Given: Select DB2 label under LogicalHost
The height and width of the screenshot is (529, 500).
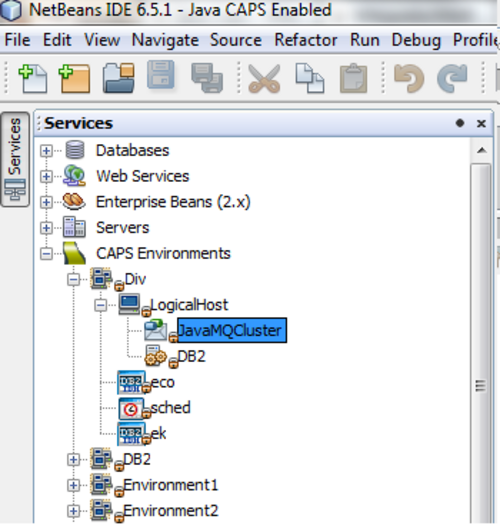Looking at the screenshot, I should pos(191,356).
